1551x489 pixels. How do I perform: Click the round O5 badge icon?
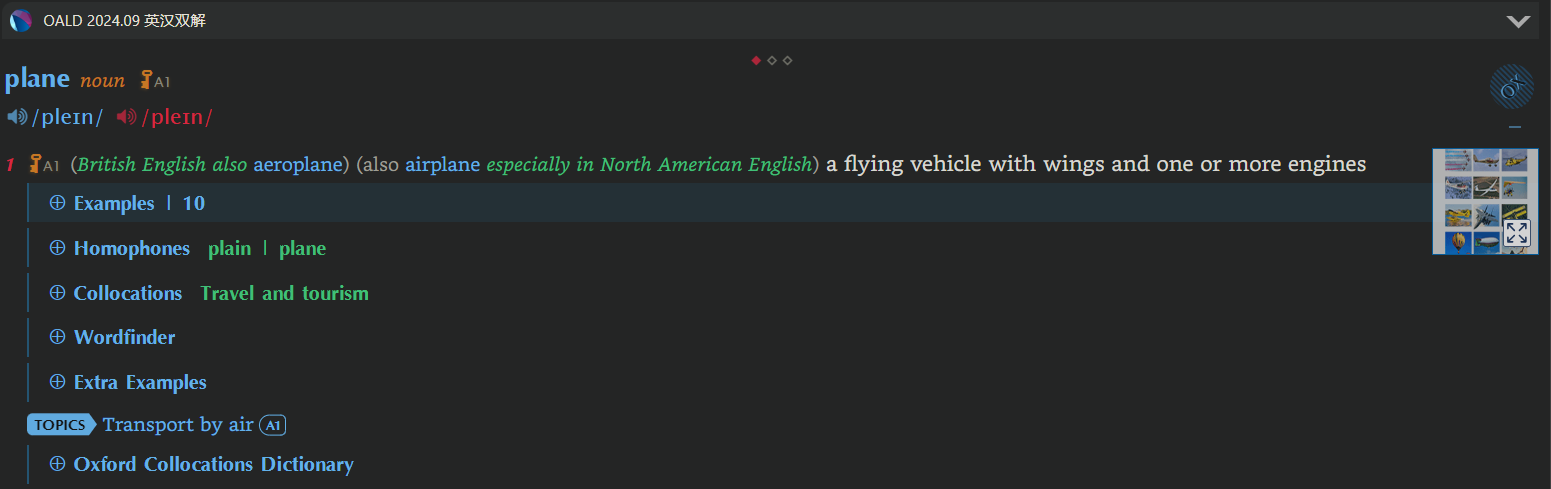(1512, 86)
